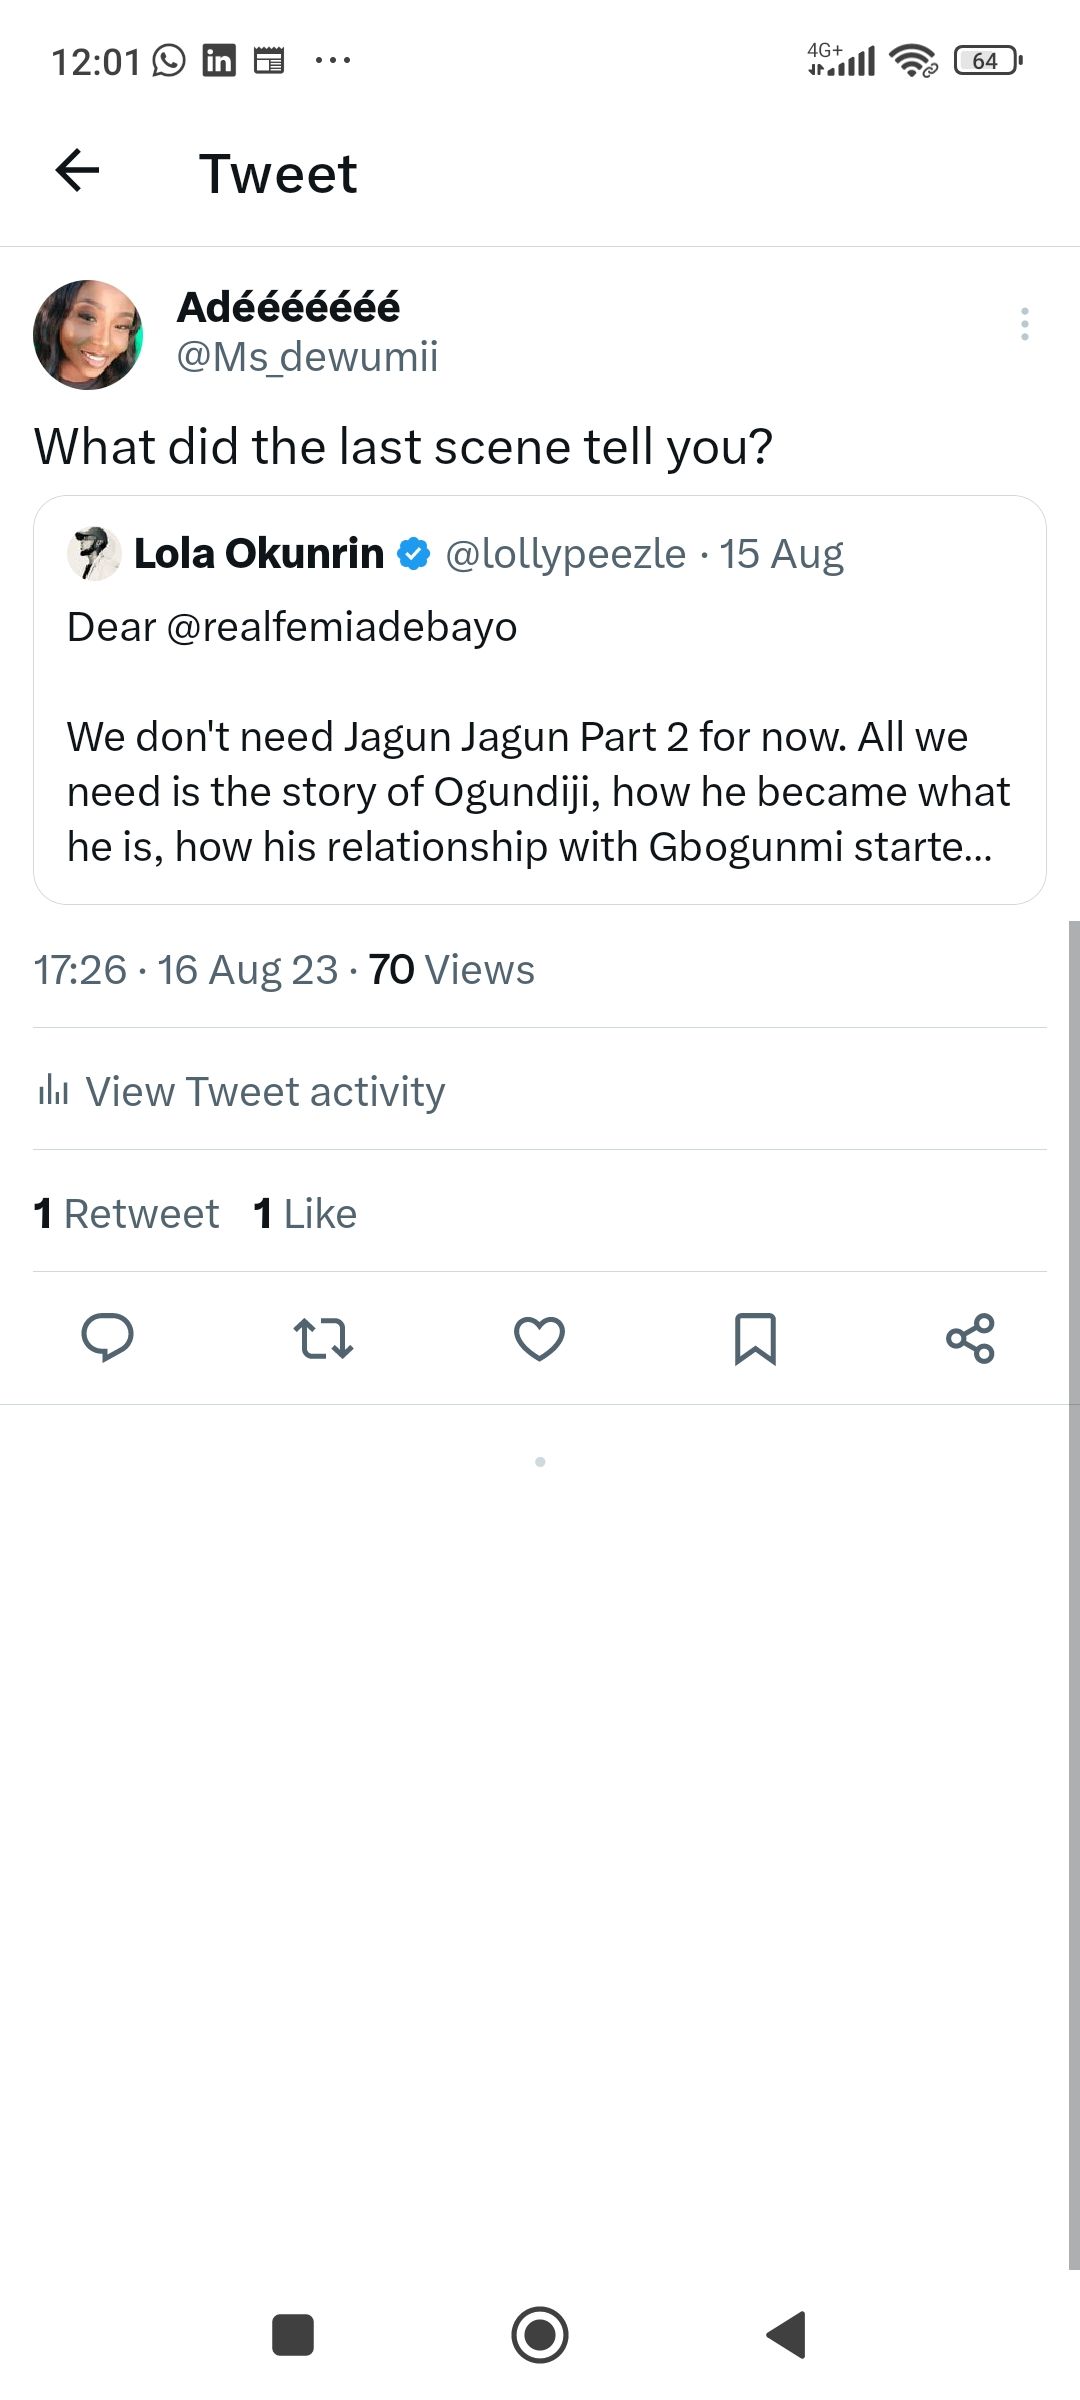The image size is (1080, 2400).
Task: Open Lola Okunrin's quoted avatar
Action: coord(94,553)
